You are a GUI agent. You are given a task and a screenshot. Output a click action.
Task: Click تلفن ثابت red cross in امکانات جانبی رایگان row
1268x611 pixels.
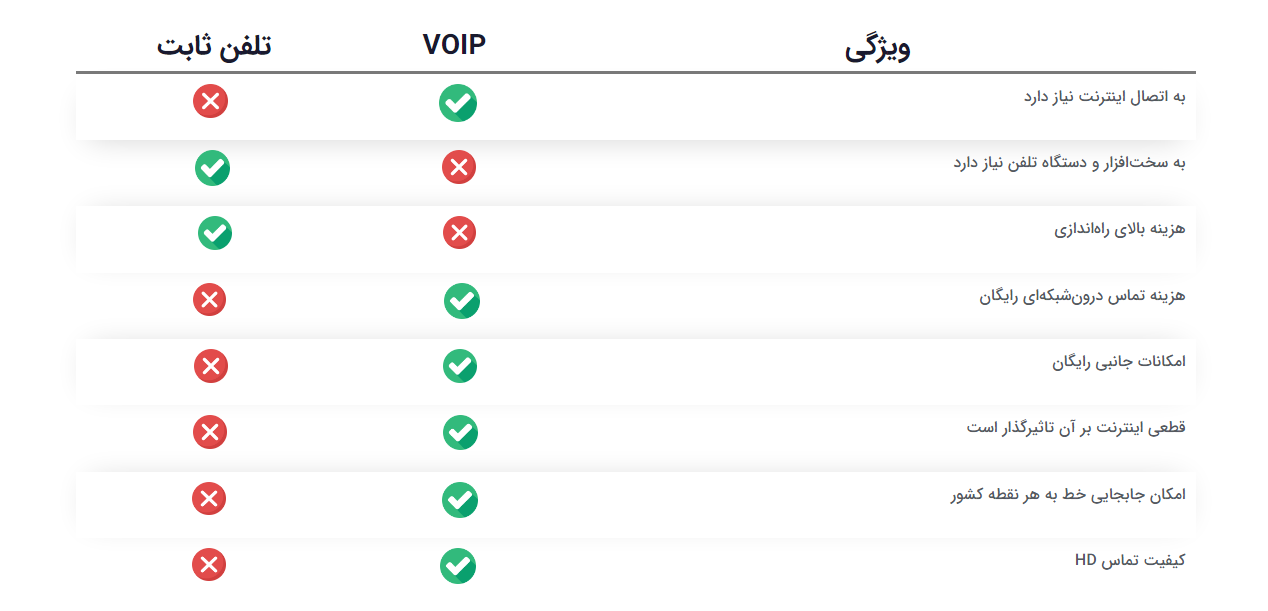[x=211, y=366]
